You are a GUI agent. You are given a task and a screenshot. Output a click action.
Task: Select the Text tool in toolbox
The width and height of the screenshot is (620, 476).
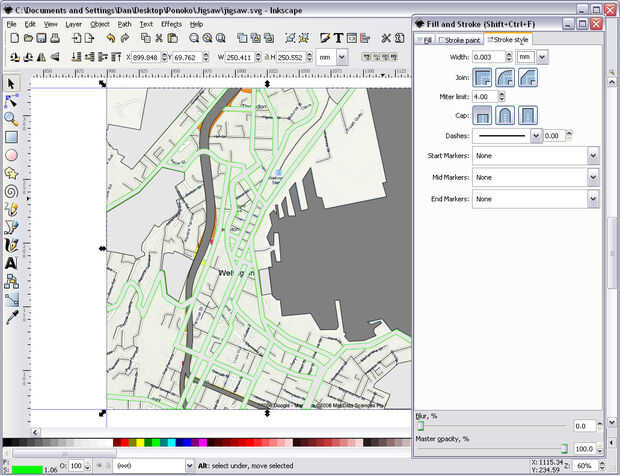11,263
